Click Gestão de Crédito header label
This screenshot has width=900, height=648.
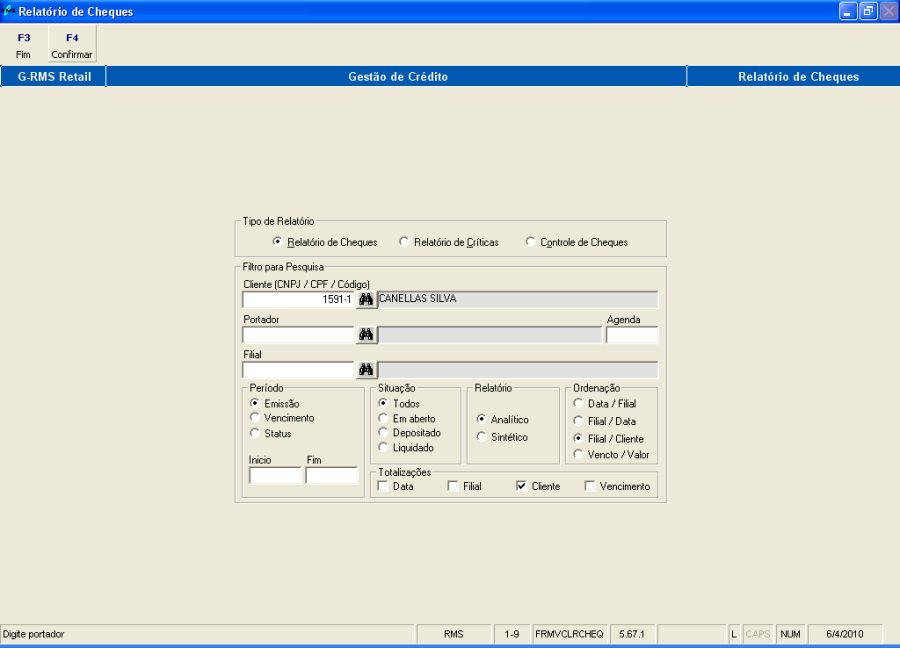(397, 76)
